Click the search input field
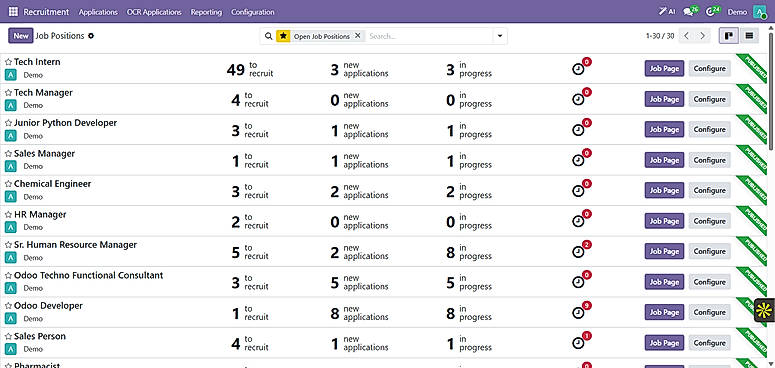The width and height of the screenshot is (775, 368). tap(429, 36)
